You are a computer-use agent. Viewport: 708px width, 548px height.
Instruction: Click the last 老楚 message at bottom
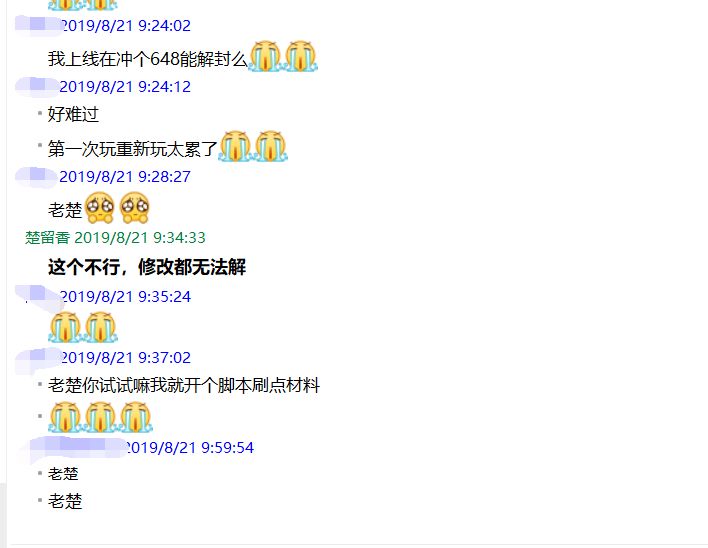(x=65, y=501)
